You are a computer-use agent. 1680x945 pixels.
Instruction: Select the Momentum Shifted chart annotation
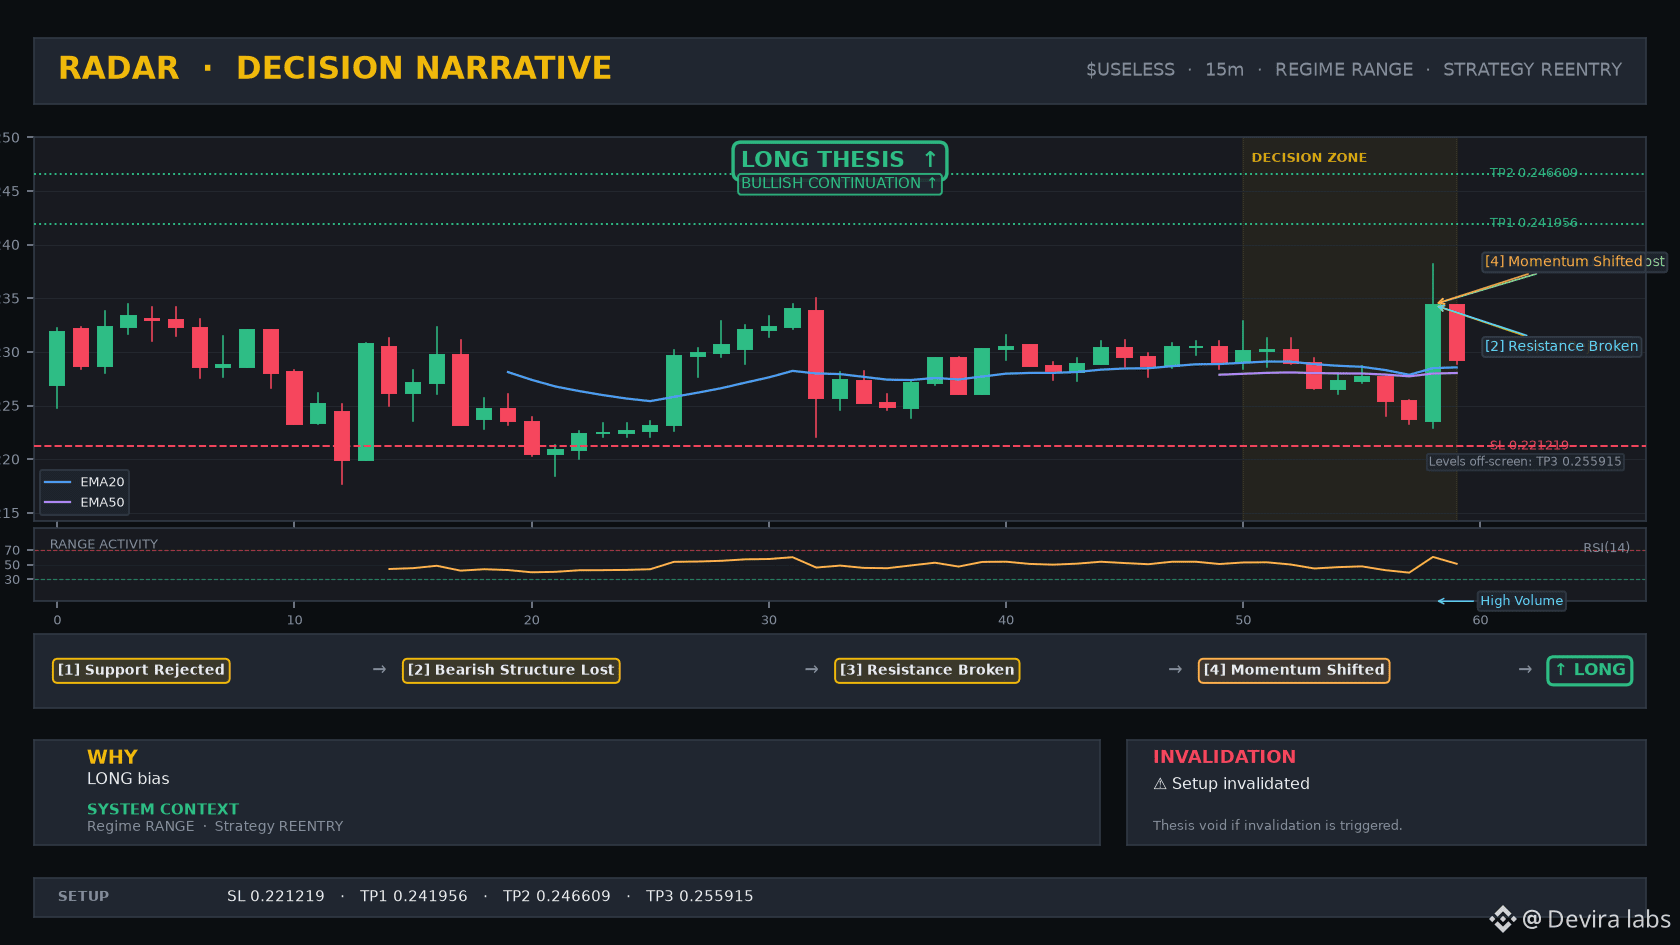point(1574,261)
